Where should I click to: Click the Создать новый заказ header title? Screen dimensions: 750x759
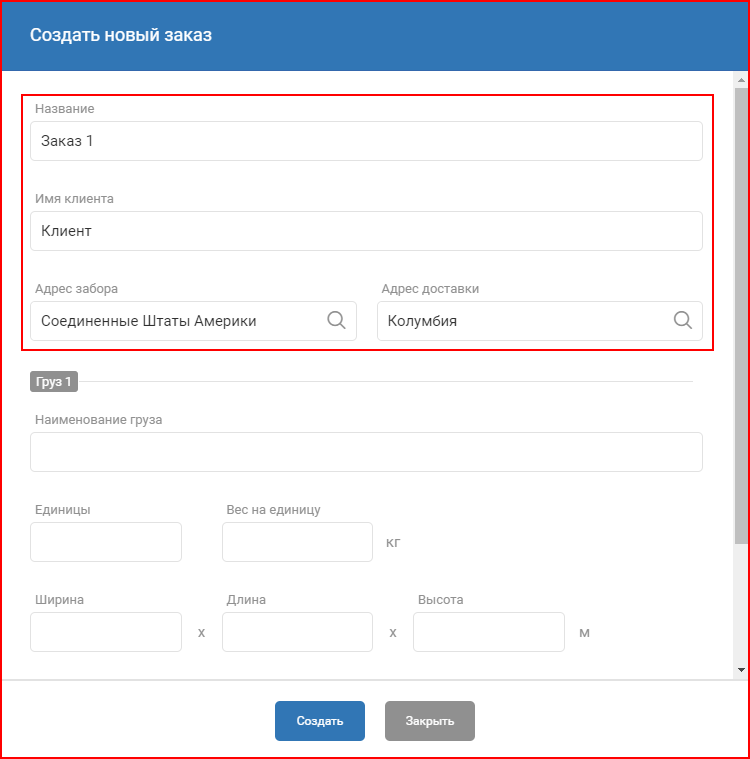[x=121, y=35]
